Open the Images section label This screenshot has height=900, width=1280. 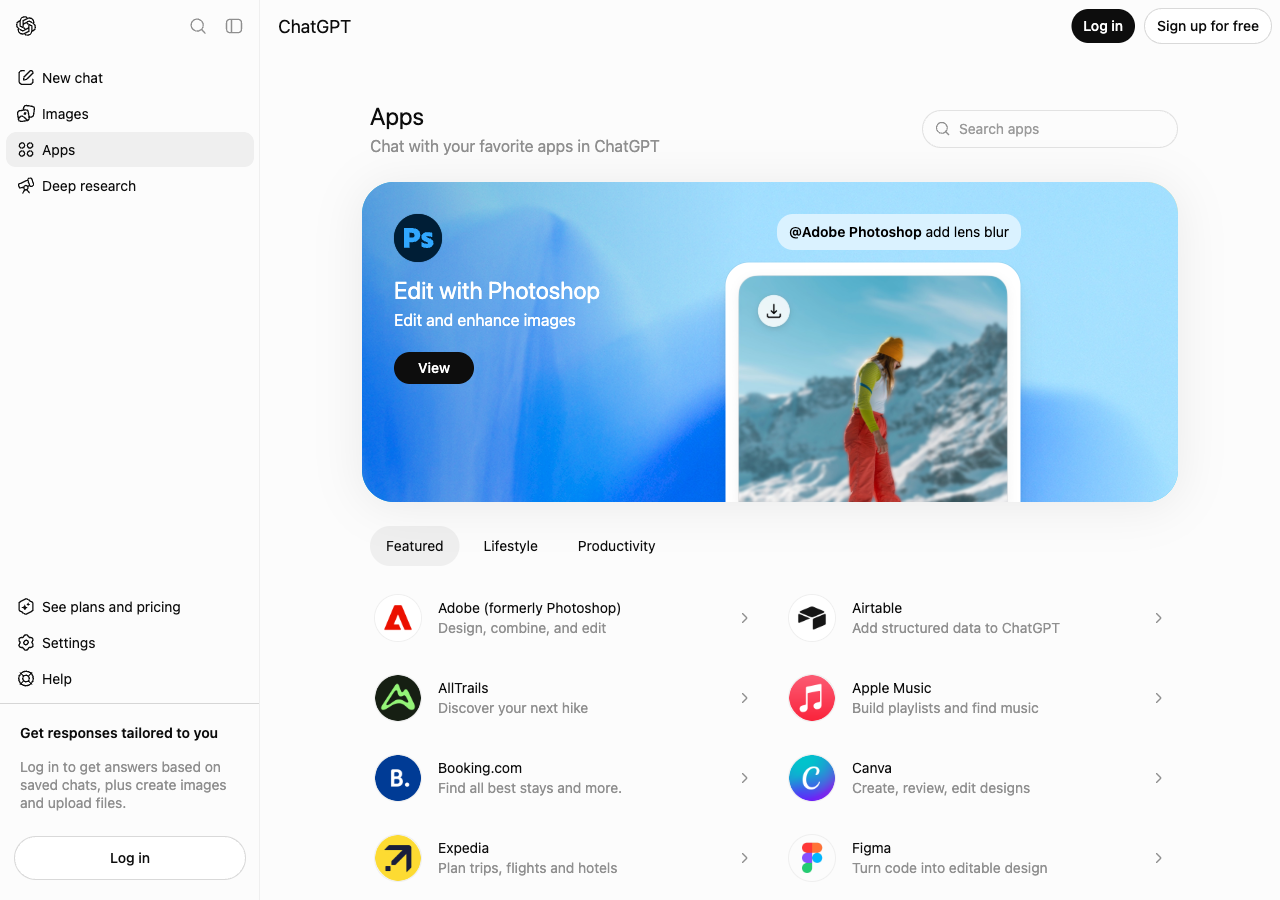65,114
